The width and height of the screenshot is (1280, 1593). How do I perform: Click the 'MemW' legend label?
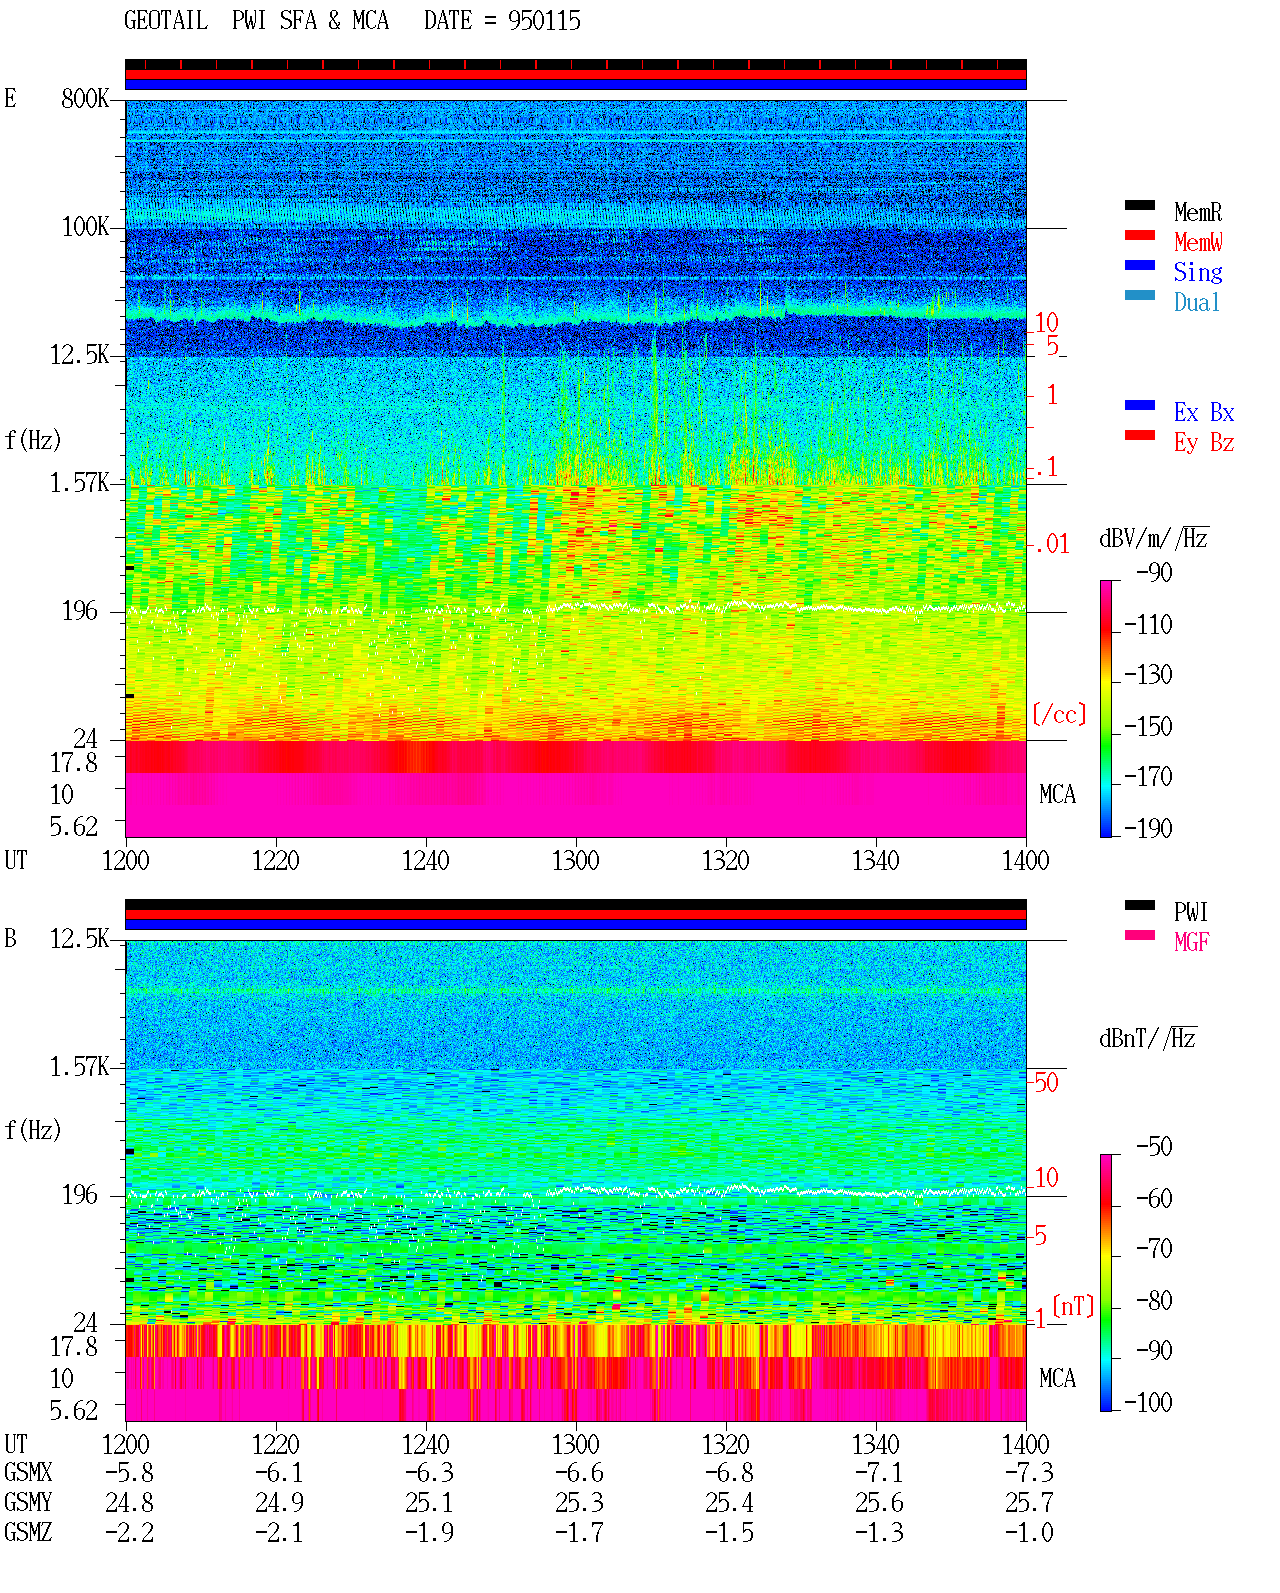1198,242
